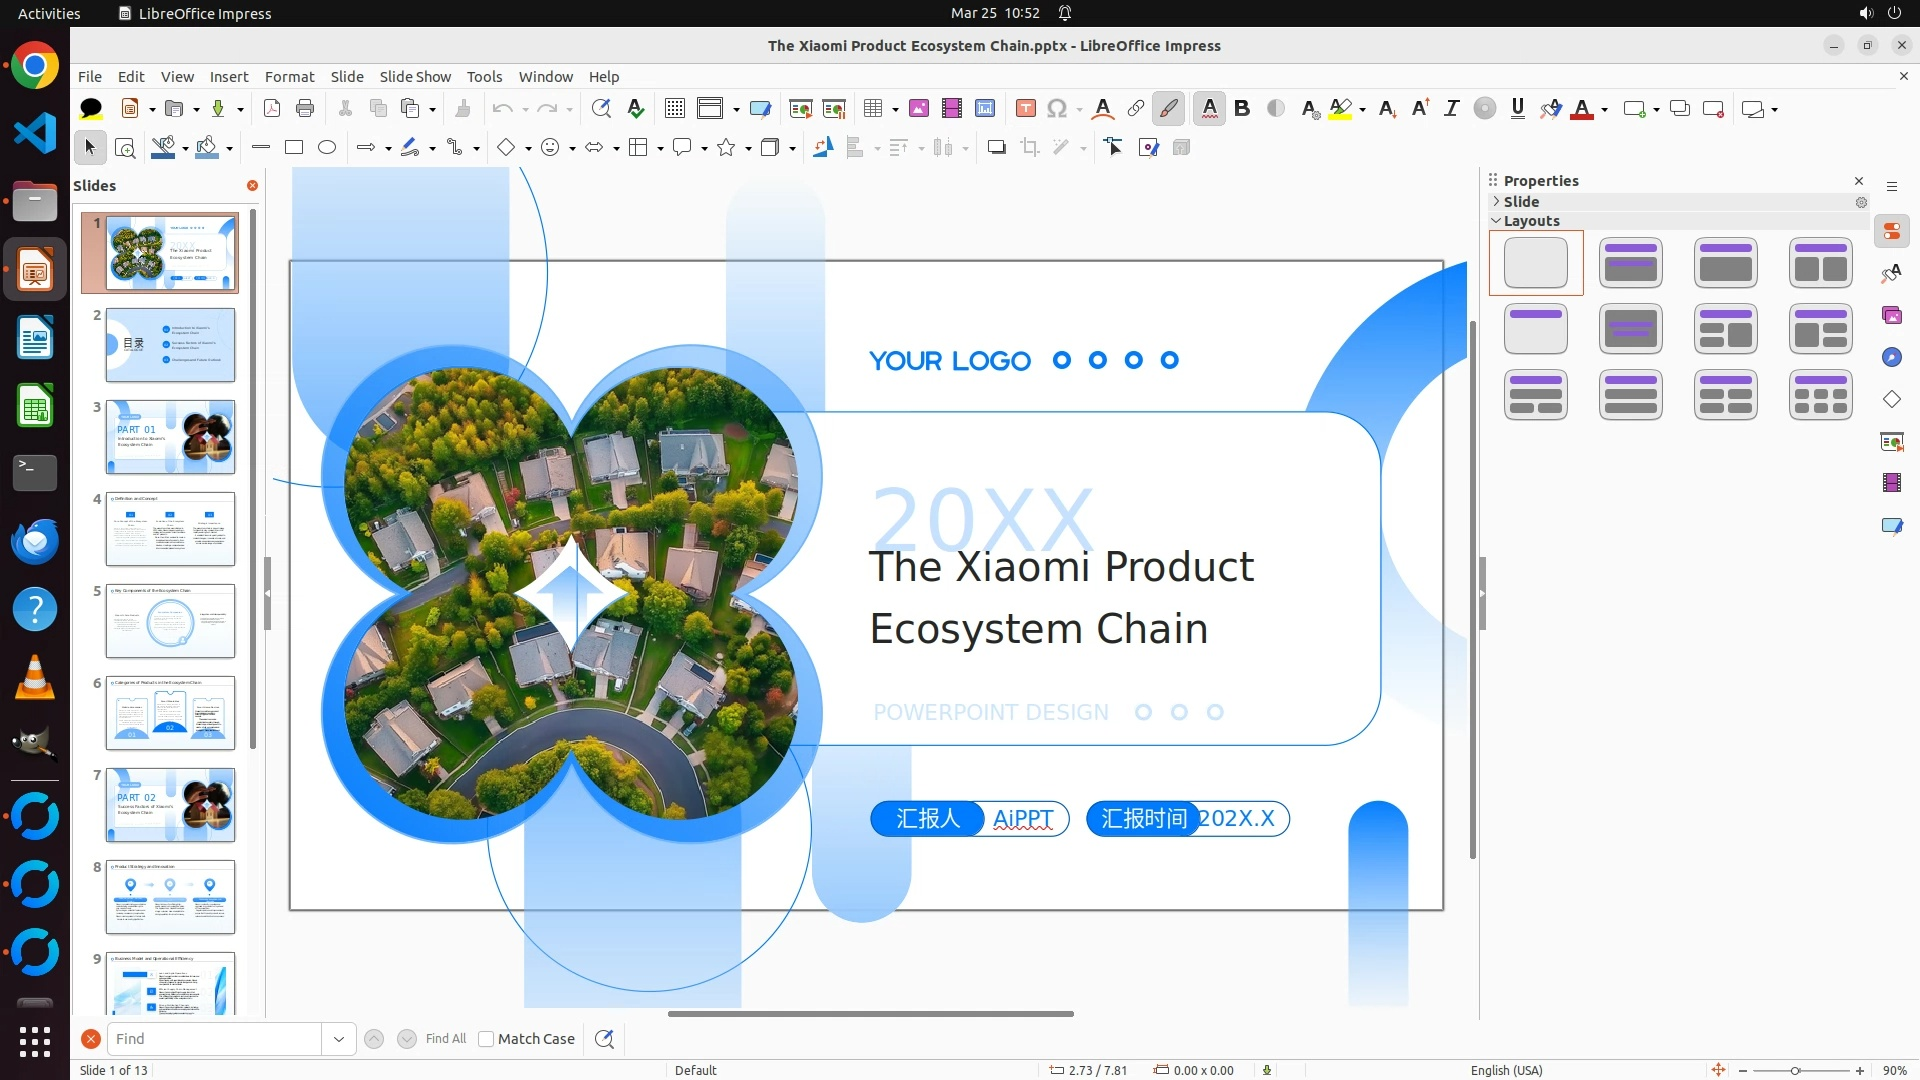This screenshot has height=1080, width=1920.
Task: Toggle Underline text formatting
Action: tap(1517, 109)
